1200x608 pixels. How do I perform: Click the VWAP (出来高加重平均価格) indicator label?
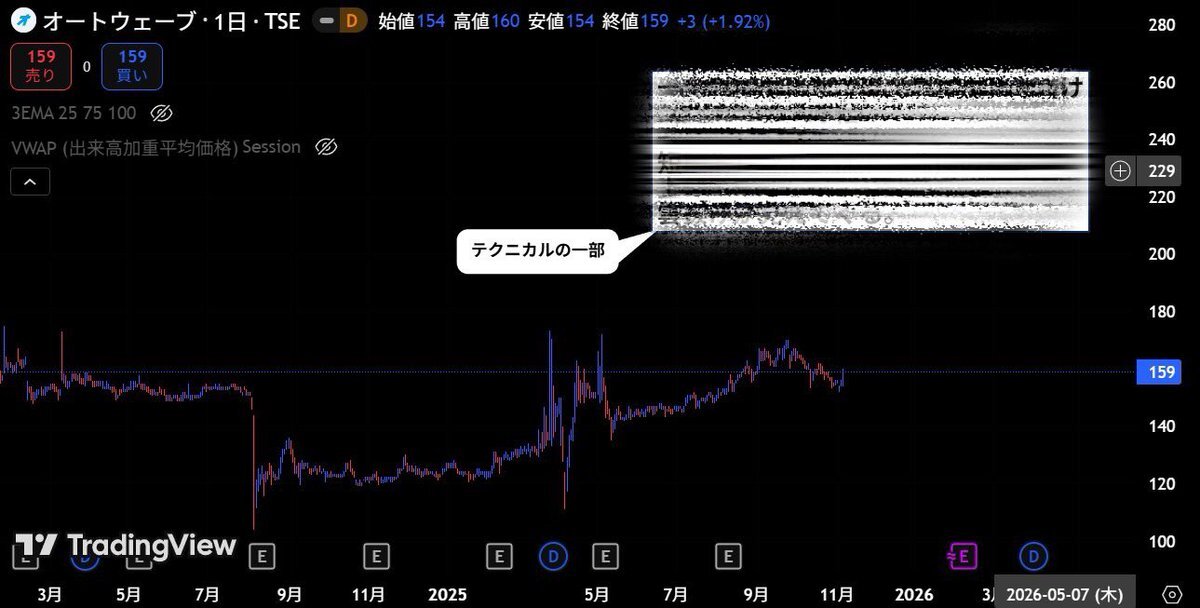click(155, 147)
